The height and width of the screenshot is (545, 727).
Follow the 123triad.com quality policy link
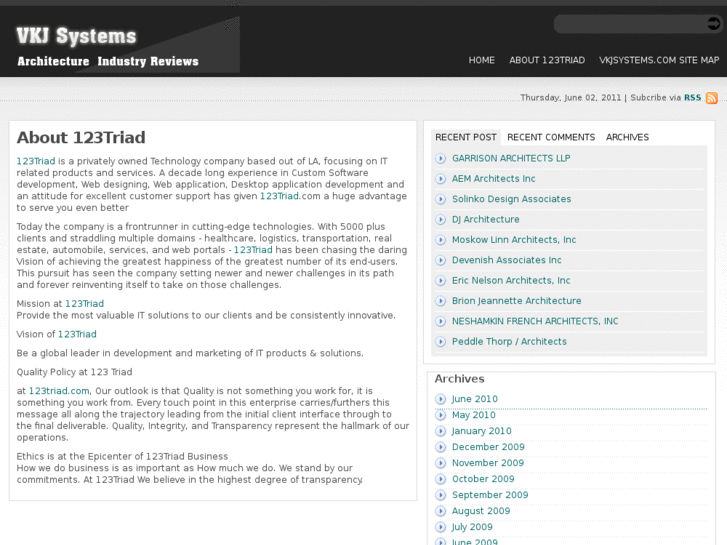(x=59, y=391)
